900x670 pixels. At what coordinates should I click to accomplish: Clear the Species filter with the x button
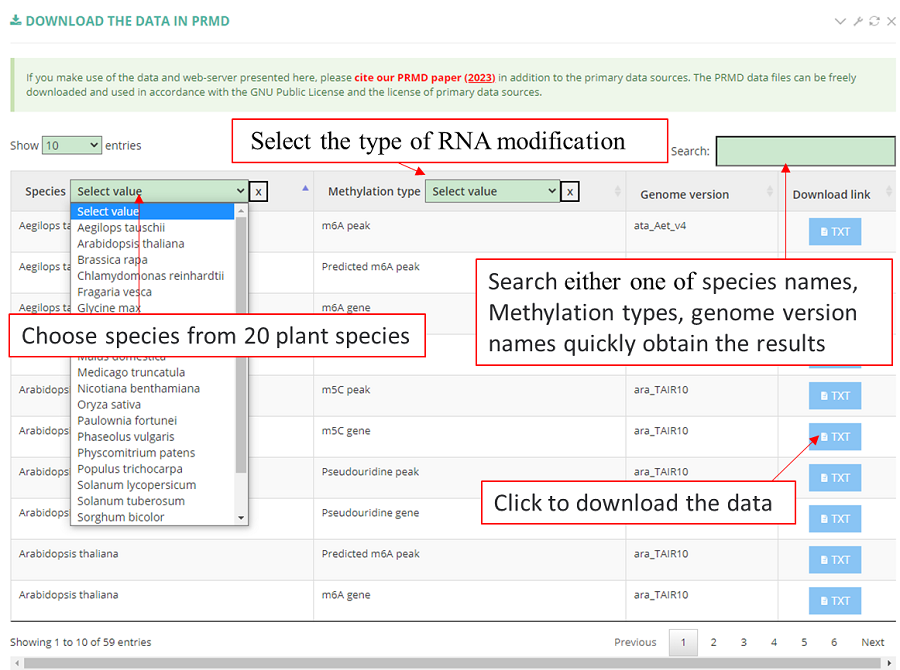coord(258,191)
